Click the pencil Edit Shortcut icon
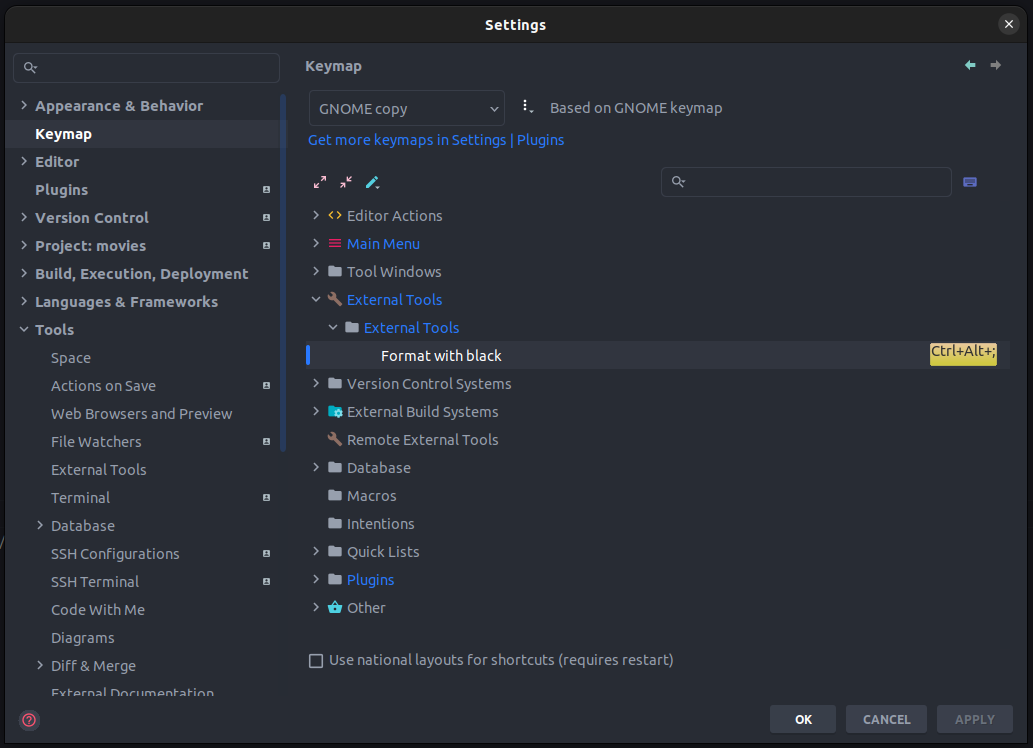 pyautogui.click(x=372, y=183)
